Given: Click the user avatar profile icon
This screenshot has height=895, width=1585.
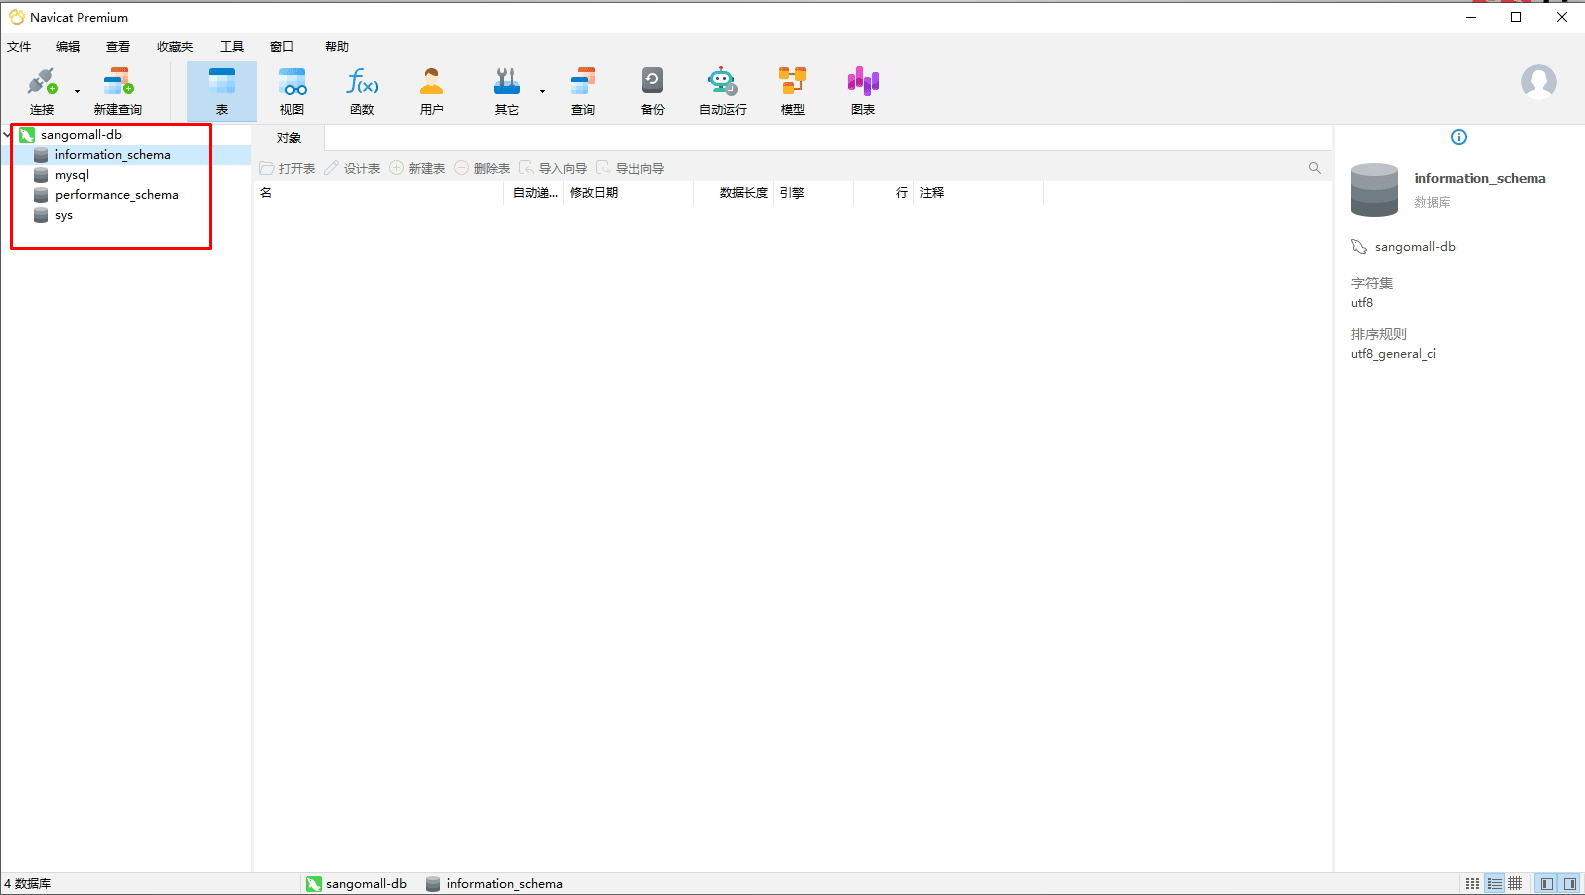Looking at the screenshot, I should click(1539, 82).
